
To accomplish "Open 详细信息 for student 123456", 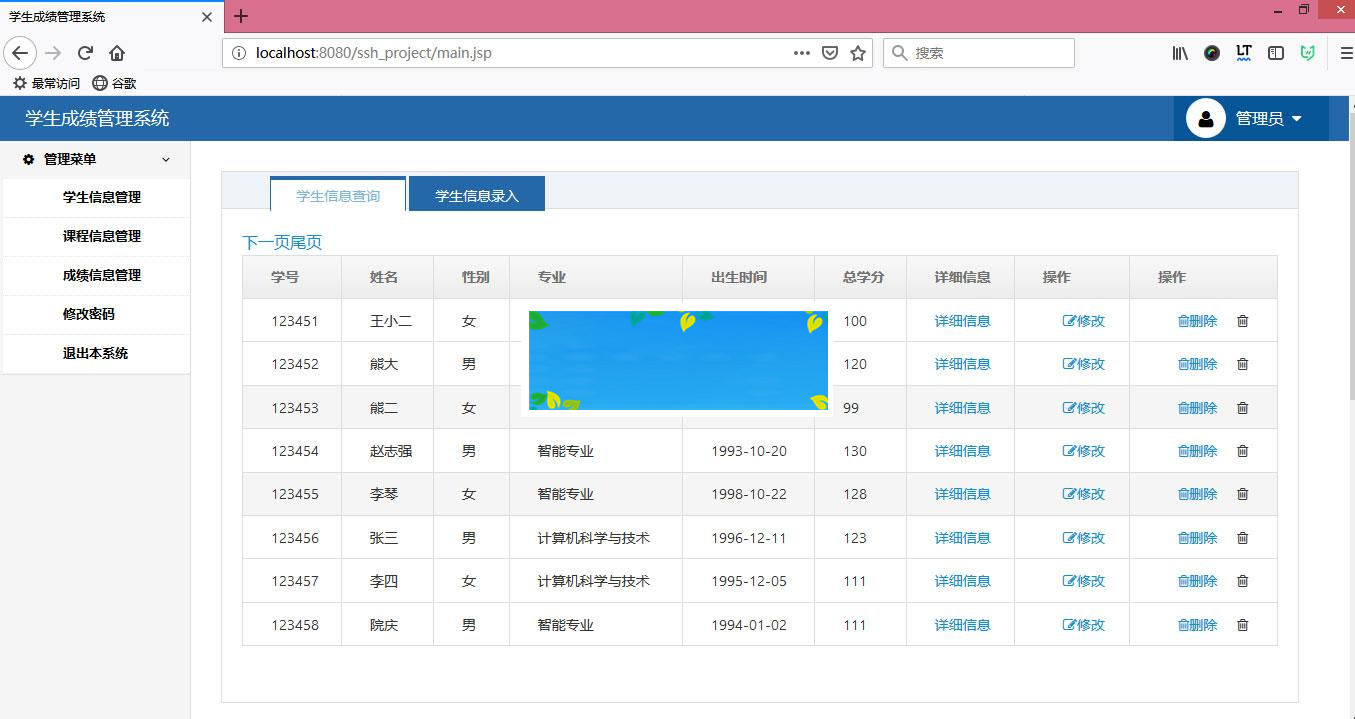I will click(961, 537).
